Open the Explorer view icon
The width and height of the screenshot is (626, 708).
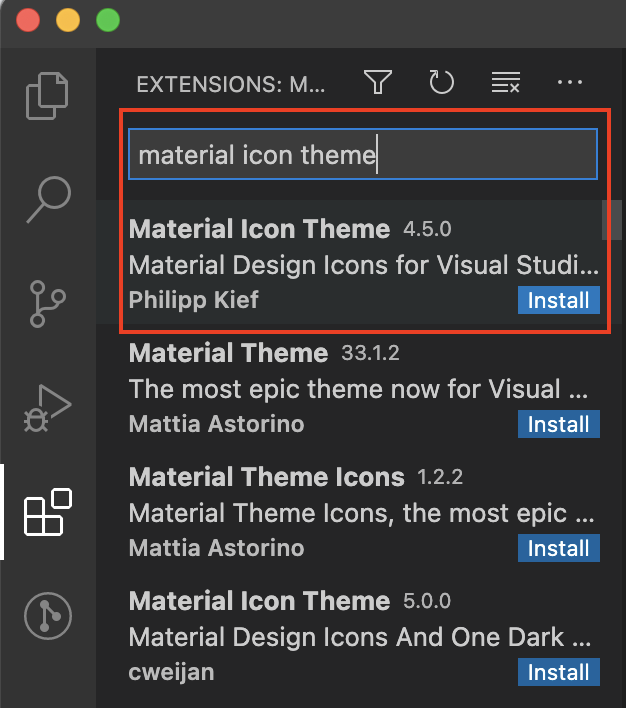coord(47,96)
